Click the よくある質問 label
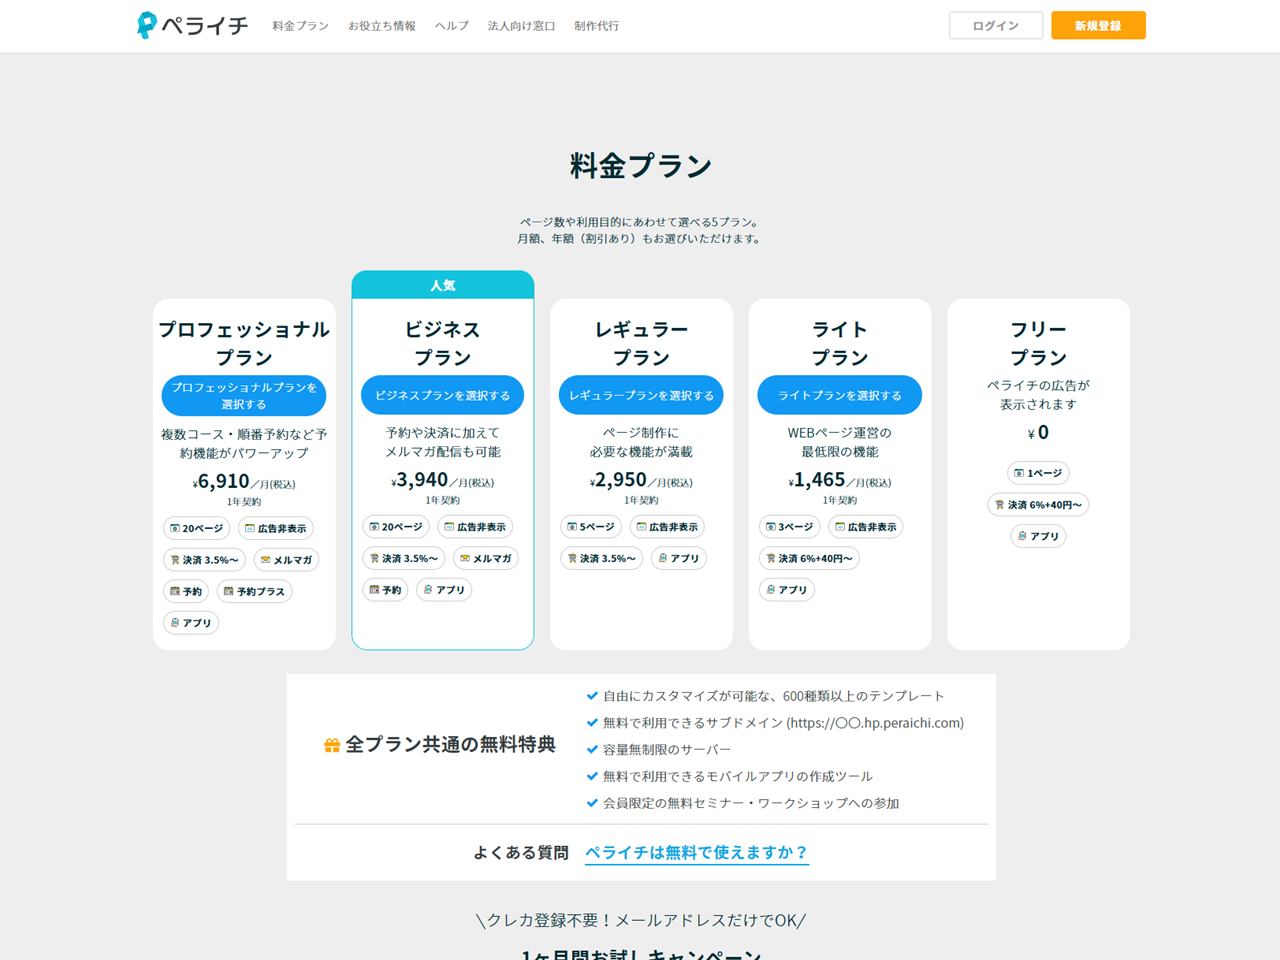Screen dimensions: 1280x960 [521, 853]
